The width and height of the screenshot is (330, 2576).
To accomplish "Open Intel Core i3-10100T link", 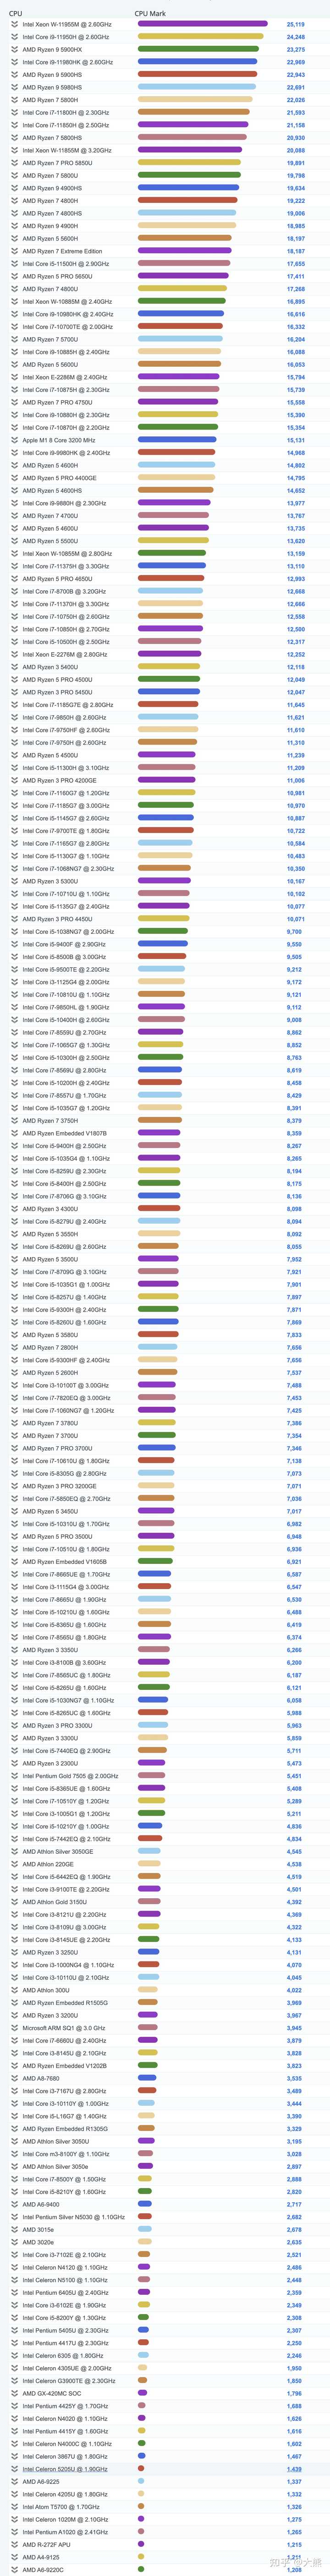I will coord(66,1385).
